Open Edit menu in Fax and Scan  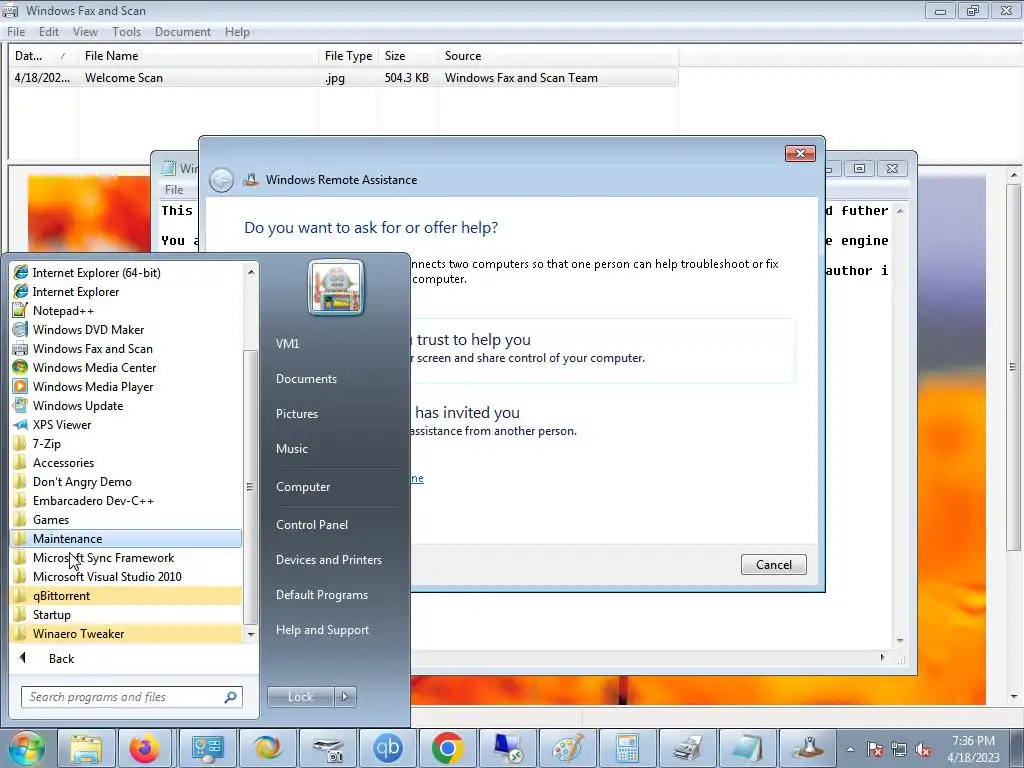[49, 32]
